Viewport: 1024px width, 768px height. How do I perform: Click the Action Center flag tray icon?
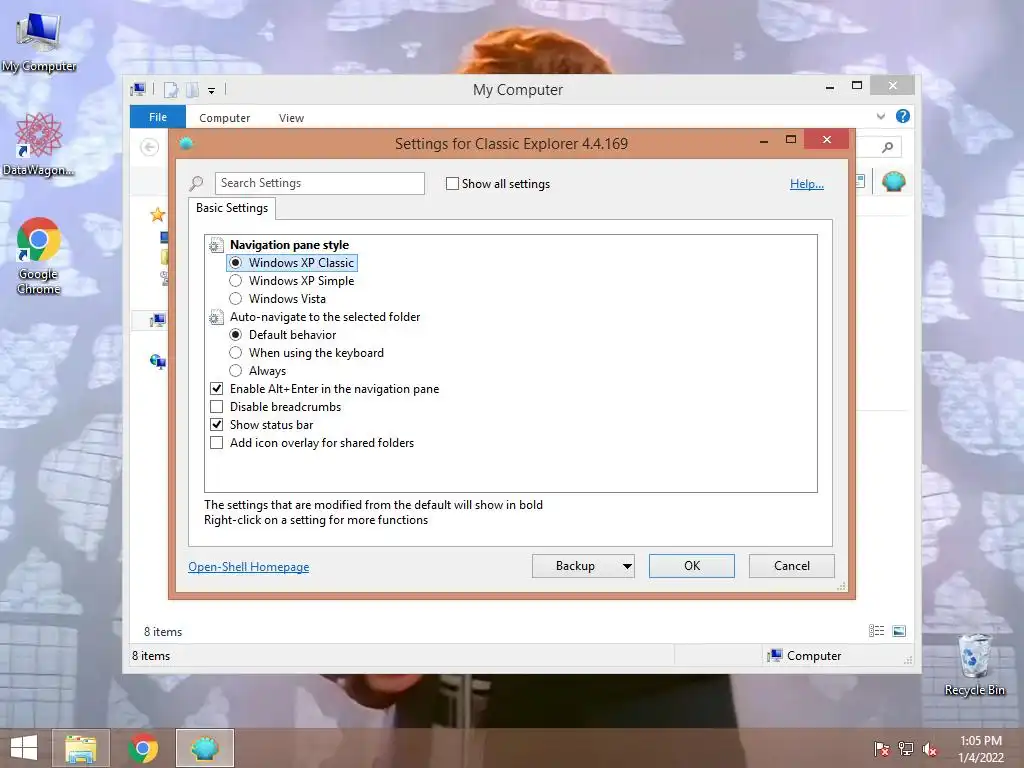[881, 748]
